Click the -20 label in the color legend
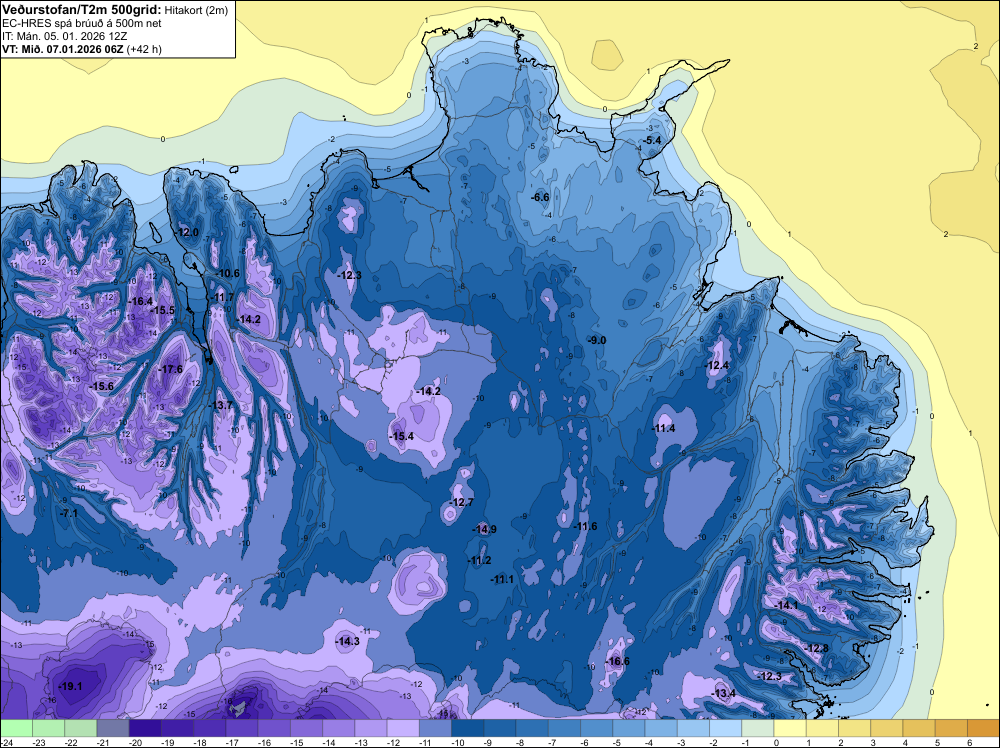The image size is (1000, 748). pos(136,742)
